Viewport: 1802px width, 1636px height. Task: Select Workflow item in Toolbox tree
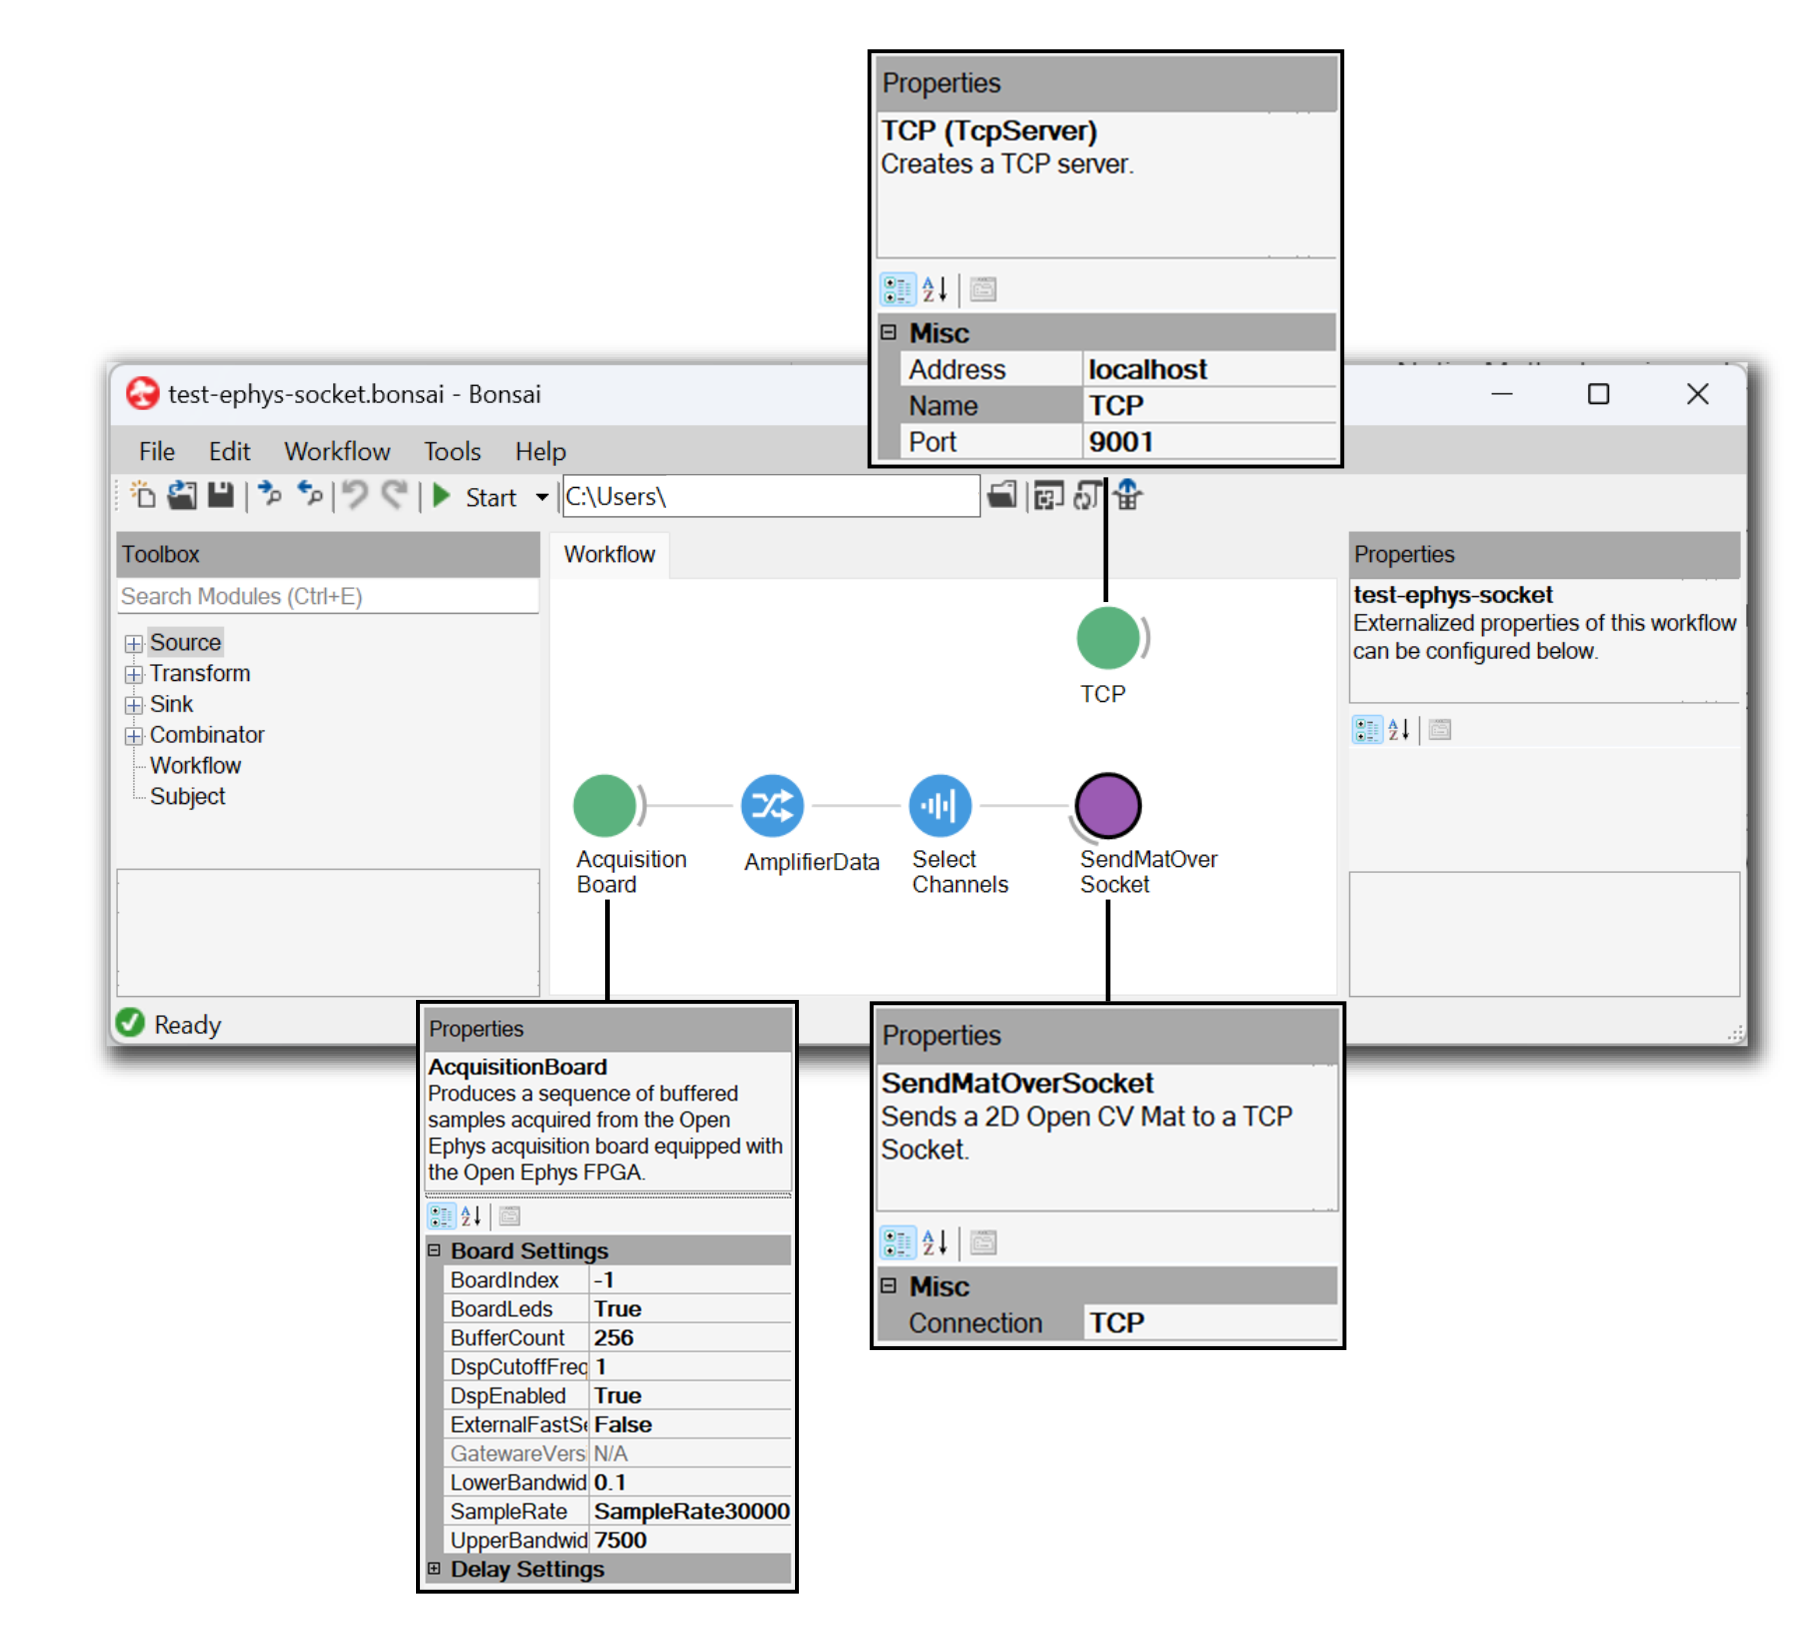(x=195, y=766)
